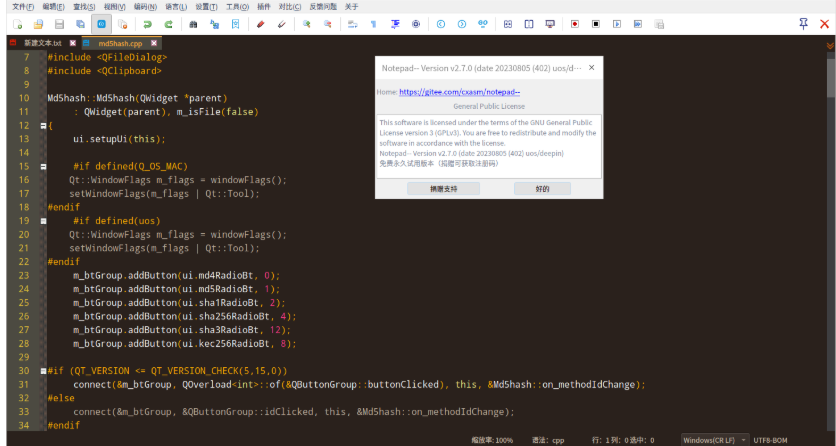Switch to the 新建文本.txt tab
The height and width of the screenshot is (446, 836).
[43, 43]
